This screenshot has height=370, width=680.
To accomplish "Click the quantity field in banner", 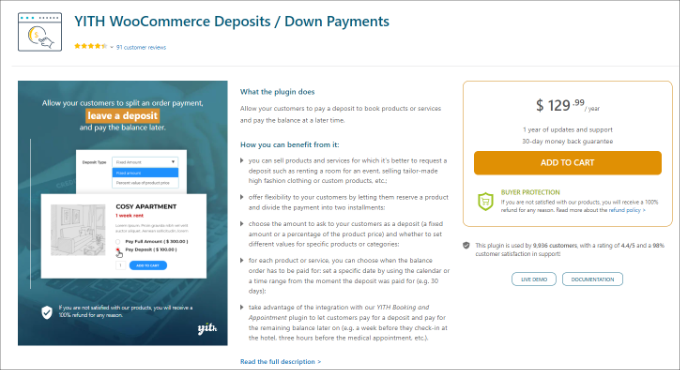I will (121, 265).
